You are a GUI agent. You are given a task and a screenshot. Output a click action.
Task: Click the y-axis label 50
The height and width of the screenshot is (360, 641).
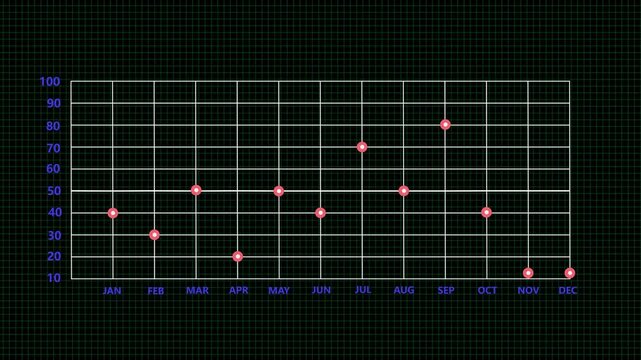click(x=54, y=191)
